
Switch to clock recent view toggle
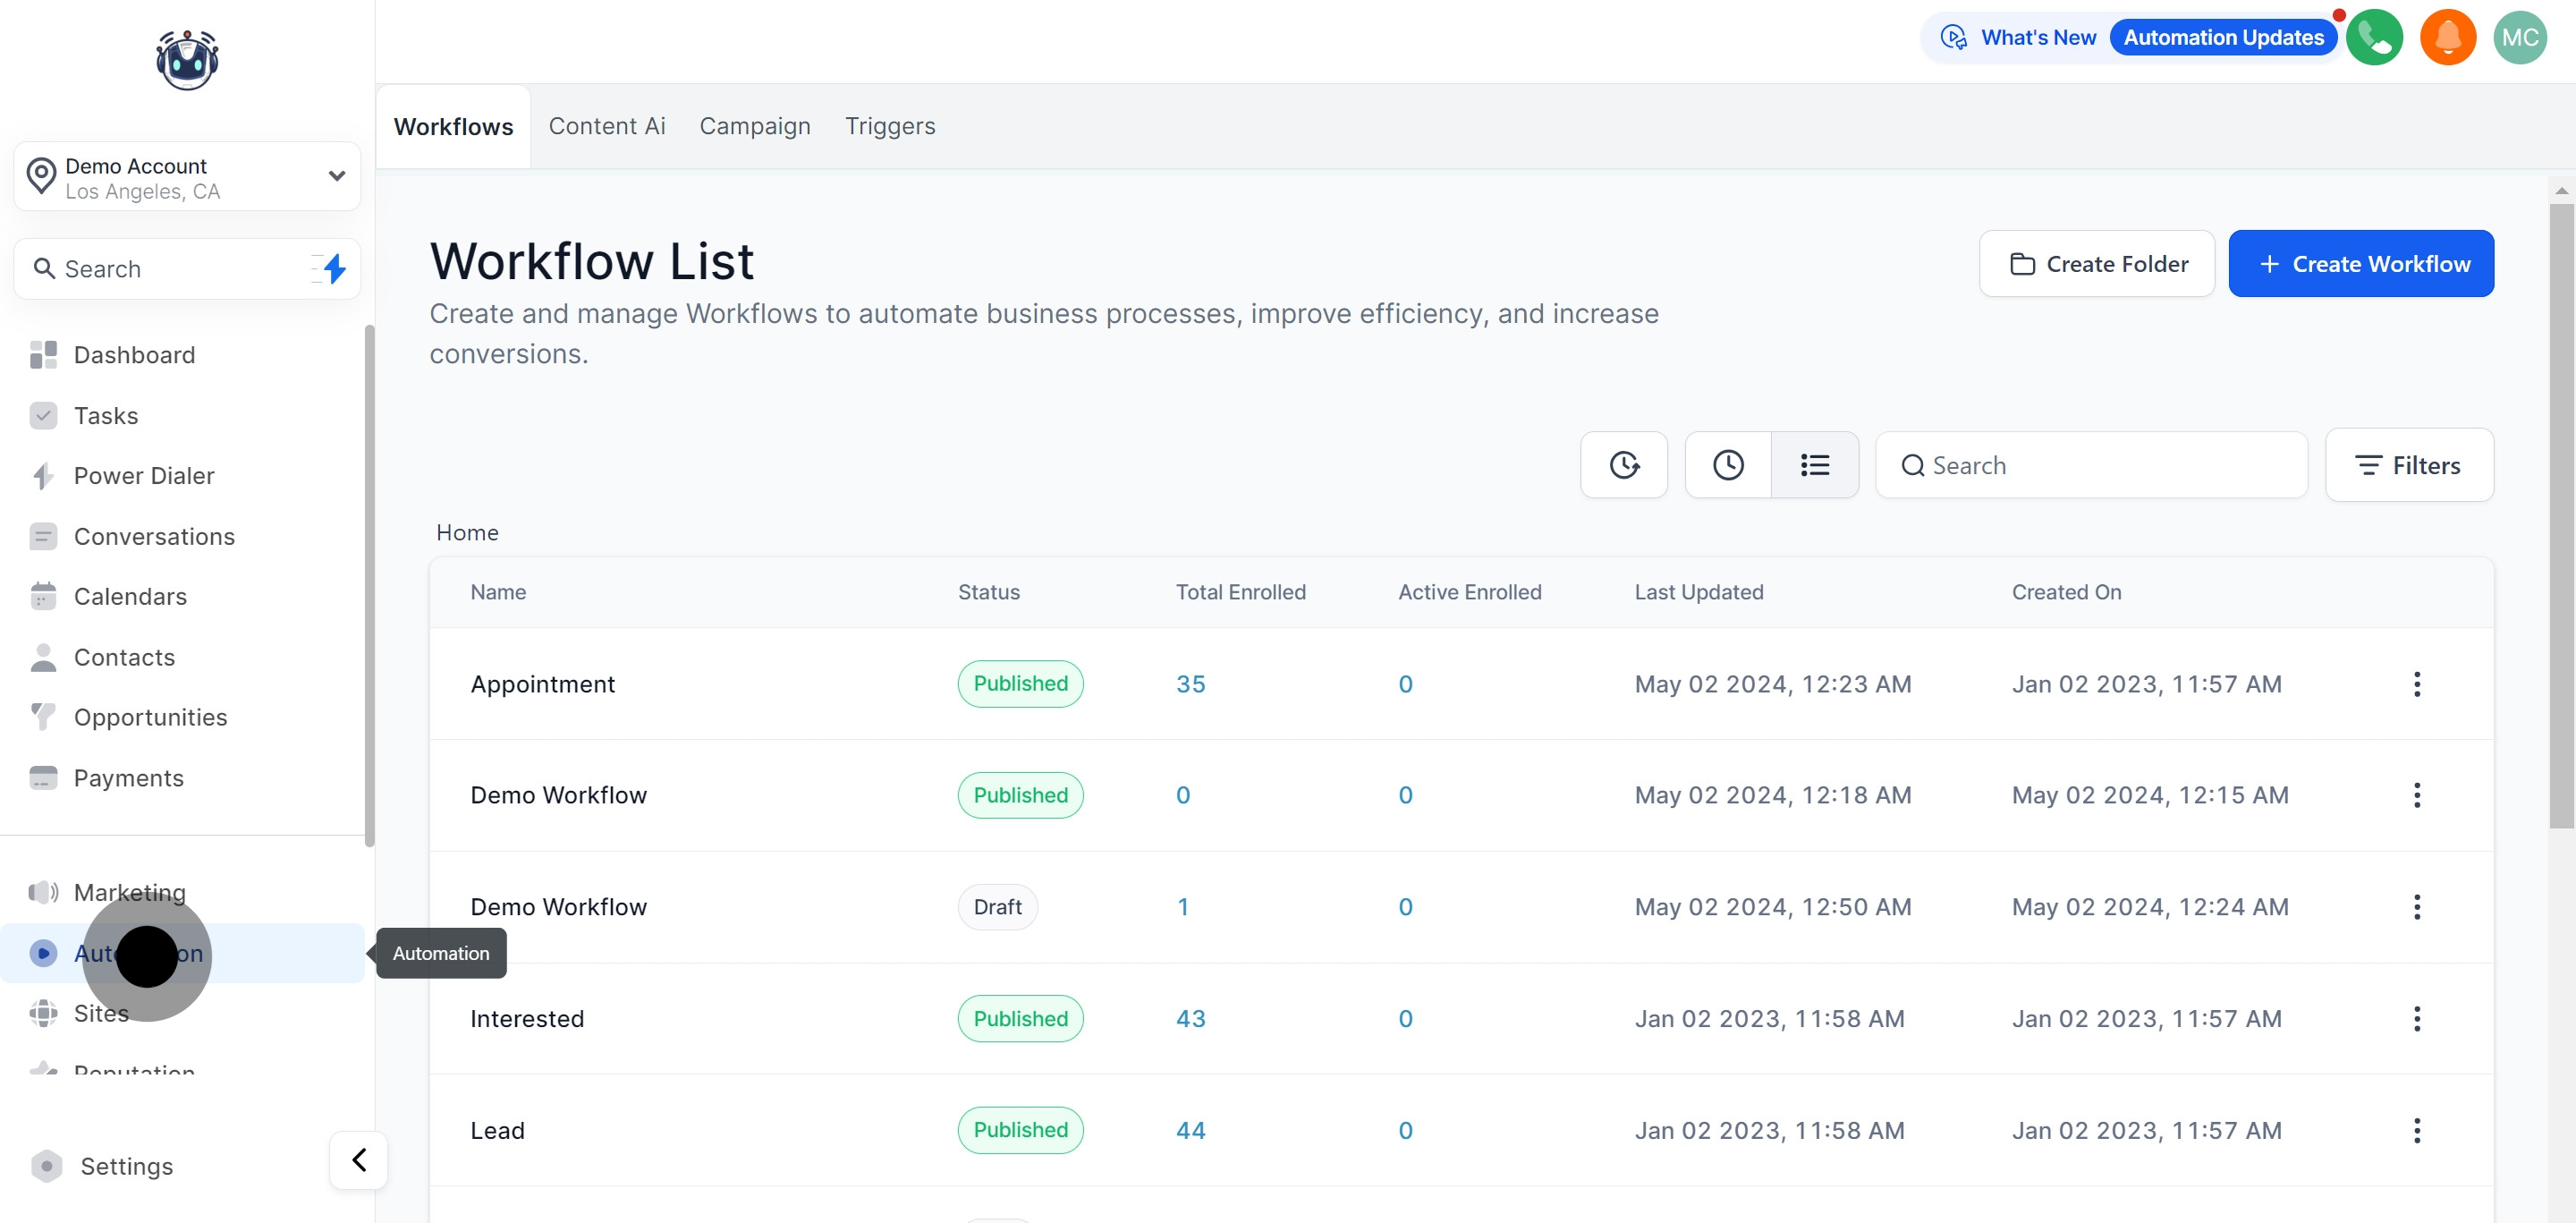(x=1727, y=465)
